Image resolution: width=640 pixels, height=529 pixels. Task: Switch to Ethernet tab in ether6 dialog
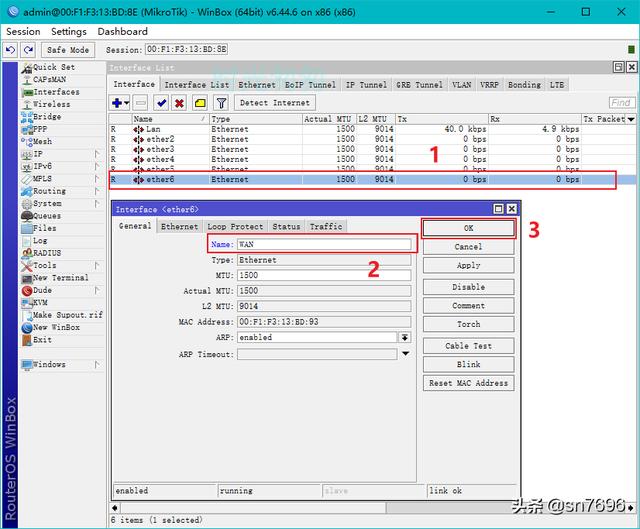point(179,227)
